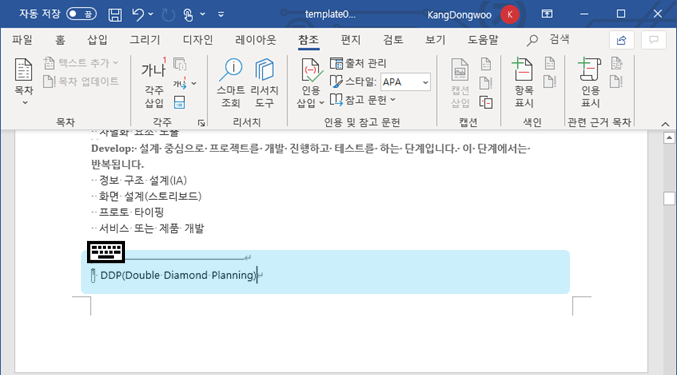Viewport: 677px width, 375px height.
Task: Customize Quick Access Toolbar dropdown
Action: click(x=221, y=15)
